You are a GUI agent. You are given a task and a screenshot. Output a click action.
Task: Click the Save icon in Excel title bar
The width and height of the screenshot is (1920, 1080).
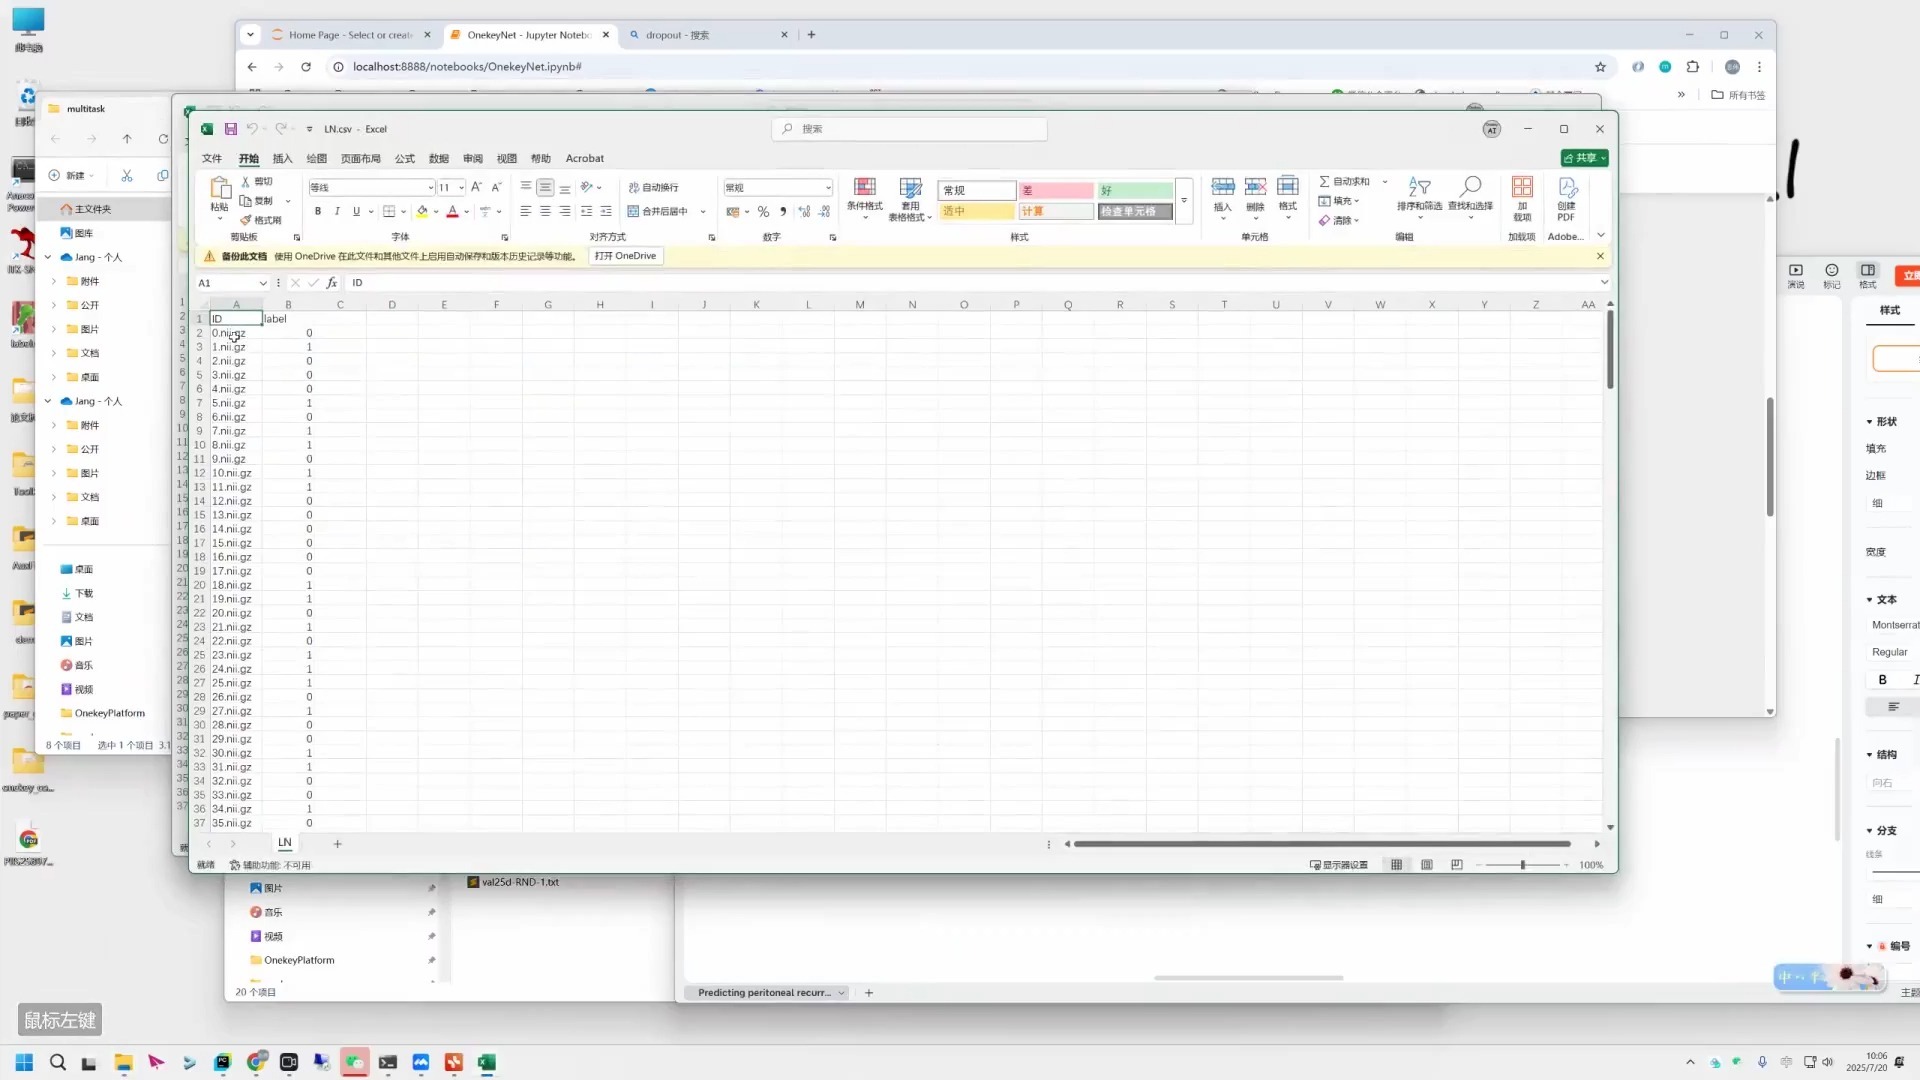click(230, 129)
